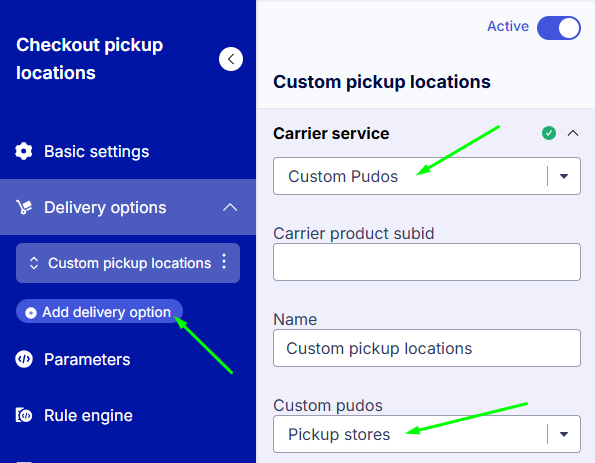Click the Delivery options cart icon
595x463 pixels.
click(x=24, y=207)
